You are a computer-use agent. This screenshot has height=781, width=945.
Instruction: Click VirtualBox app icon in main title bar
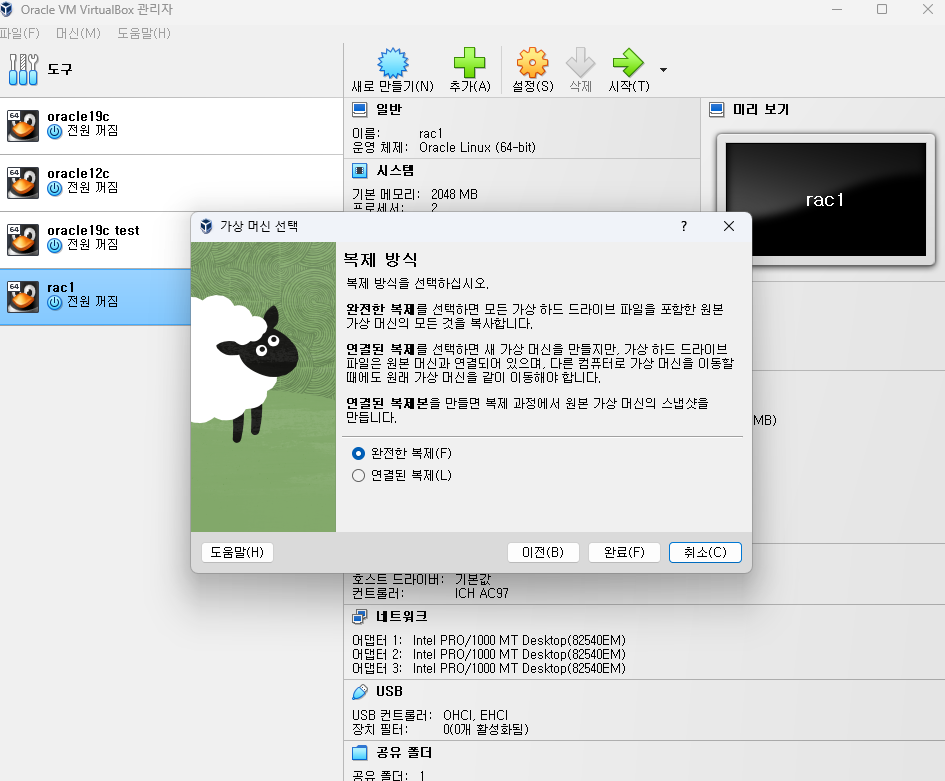click(6, 9)
